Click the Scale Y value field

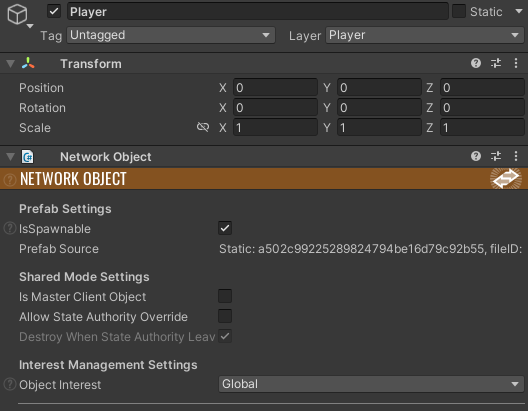pyautogui.click(x=379, y=128)
